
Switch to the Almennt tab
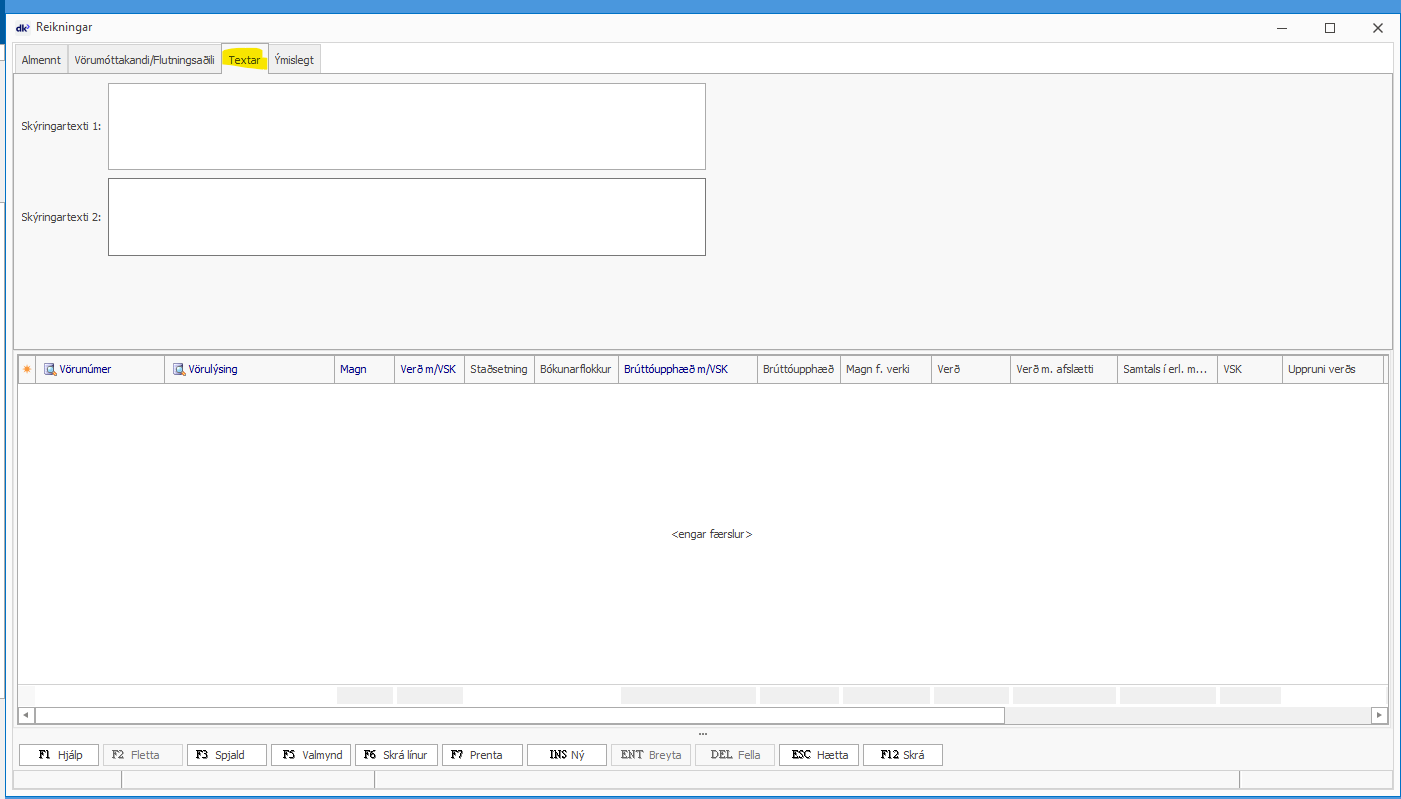[x=41, y=60]
